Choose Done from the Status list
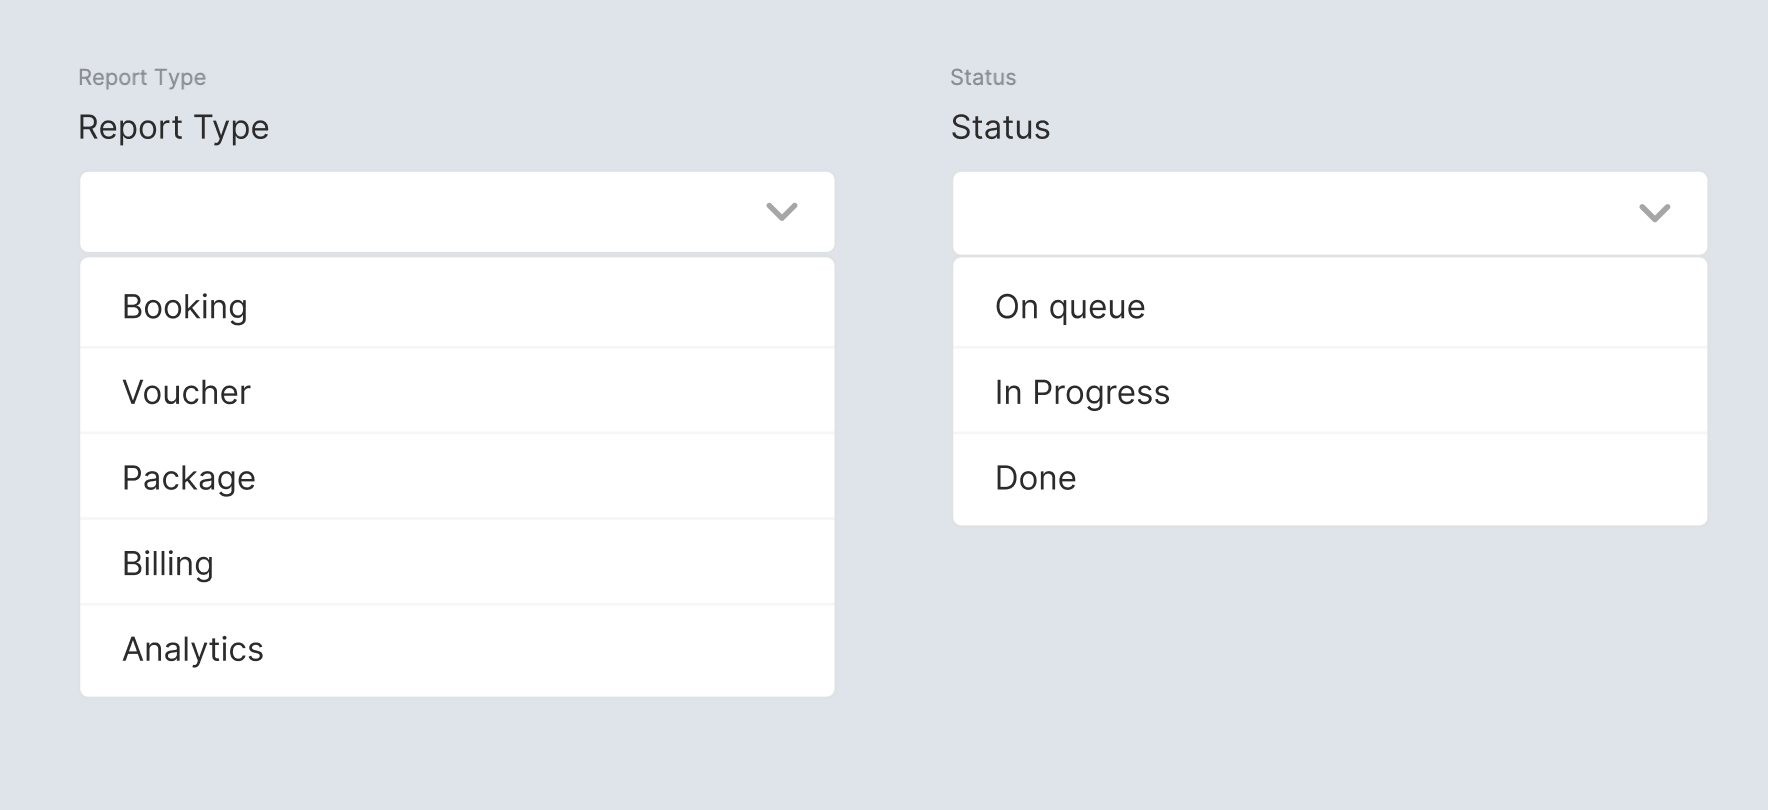This screenshot has width=1768, height=810. pos(1035,478)
